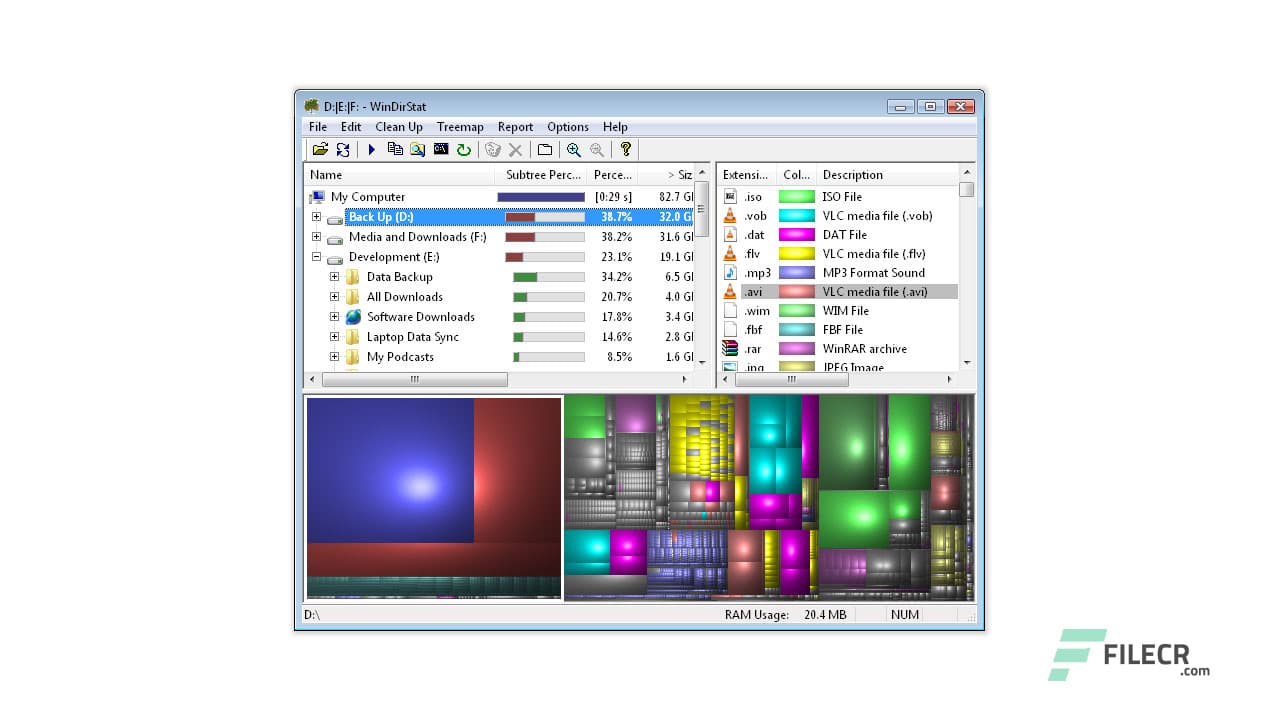This screenshot has width=1280, height=720.
Task: Open the Treemap menu
Action: pos(460,127)
